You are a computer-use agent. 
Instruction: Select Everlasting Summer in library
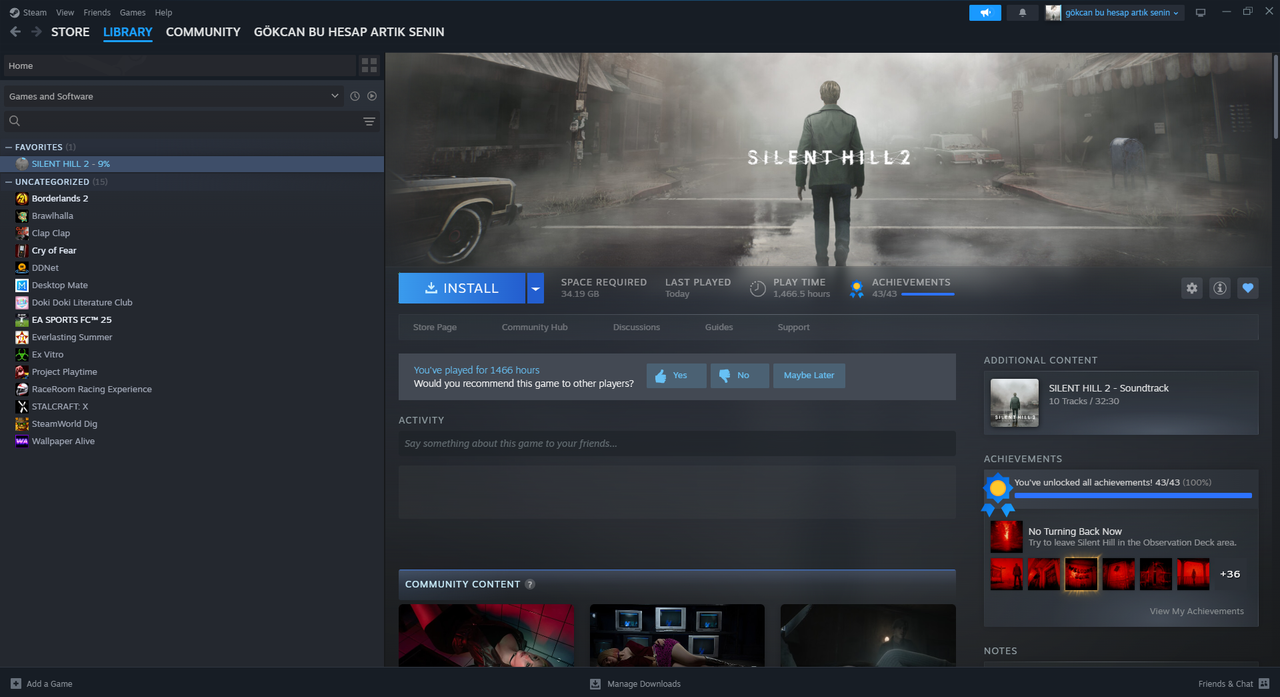(x=72, y=337)
